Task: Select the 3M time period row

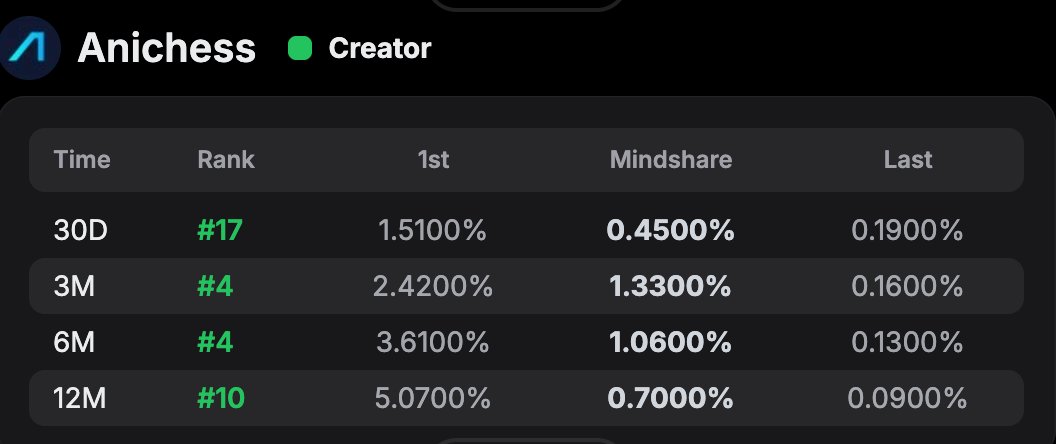Action: click(x=75, y=287)
